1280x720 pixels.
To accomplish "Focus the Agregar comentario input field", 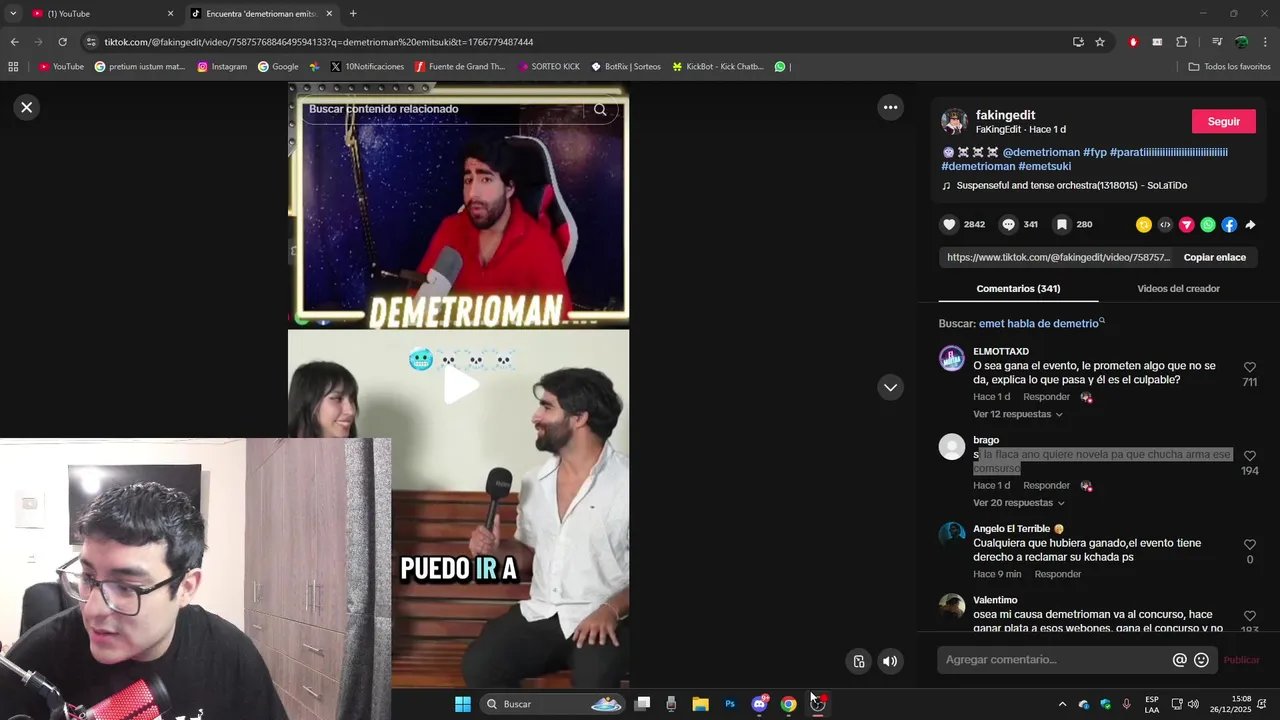I will 1055,660.
